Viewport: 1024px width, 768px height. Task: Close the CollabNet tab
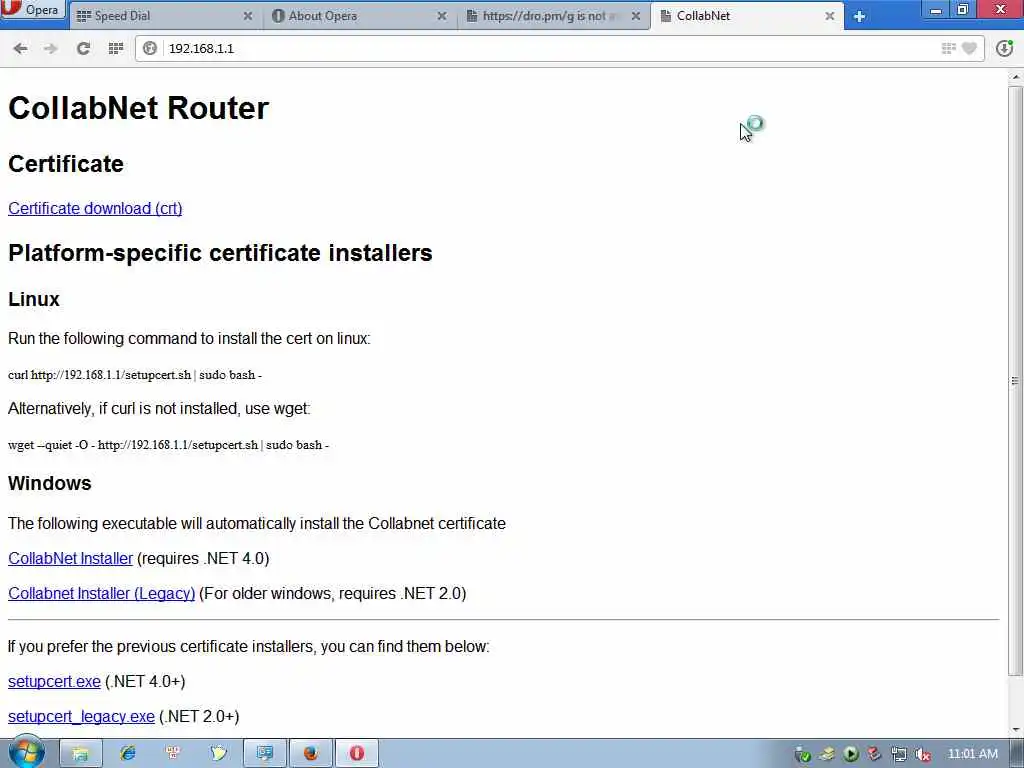coord(829,16)
